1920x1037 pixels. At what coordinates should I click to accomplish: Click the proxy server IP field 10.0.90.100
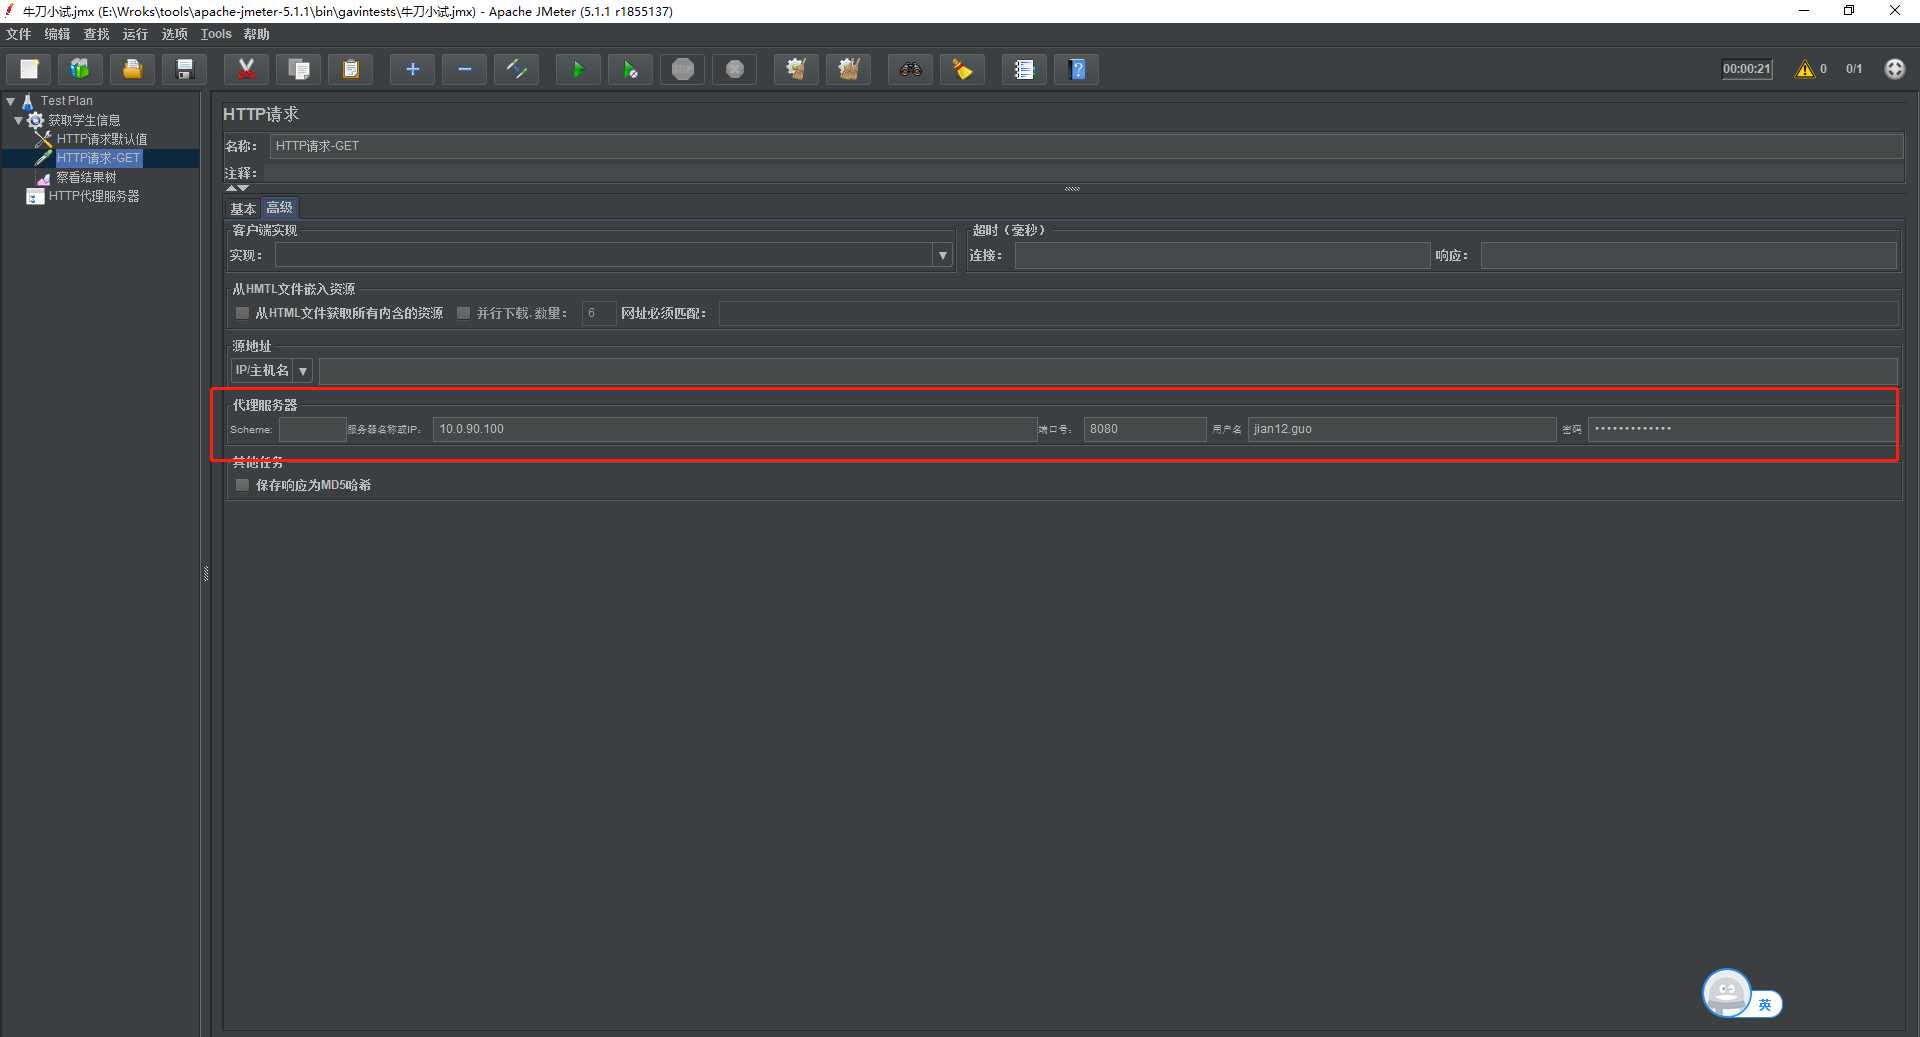point(735,429)
